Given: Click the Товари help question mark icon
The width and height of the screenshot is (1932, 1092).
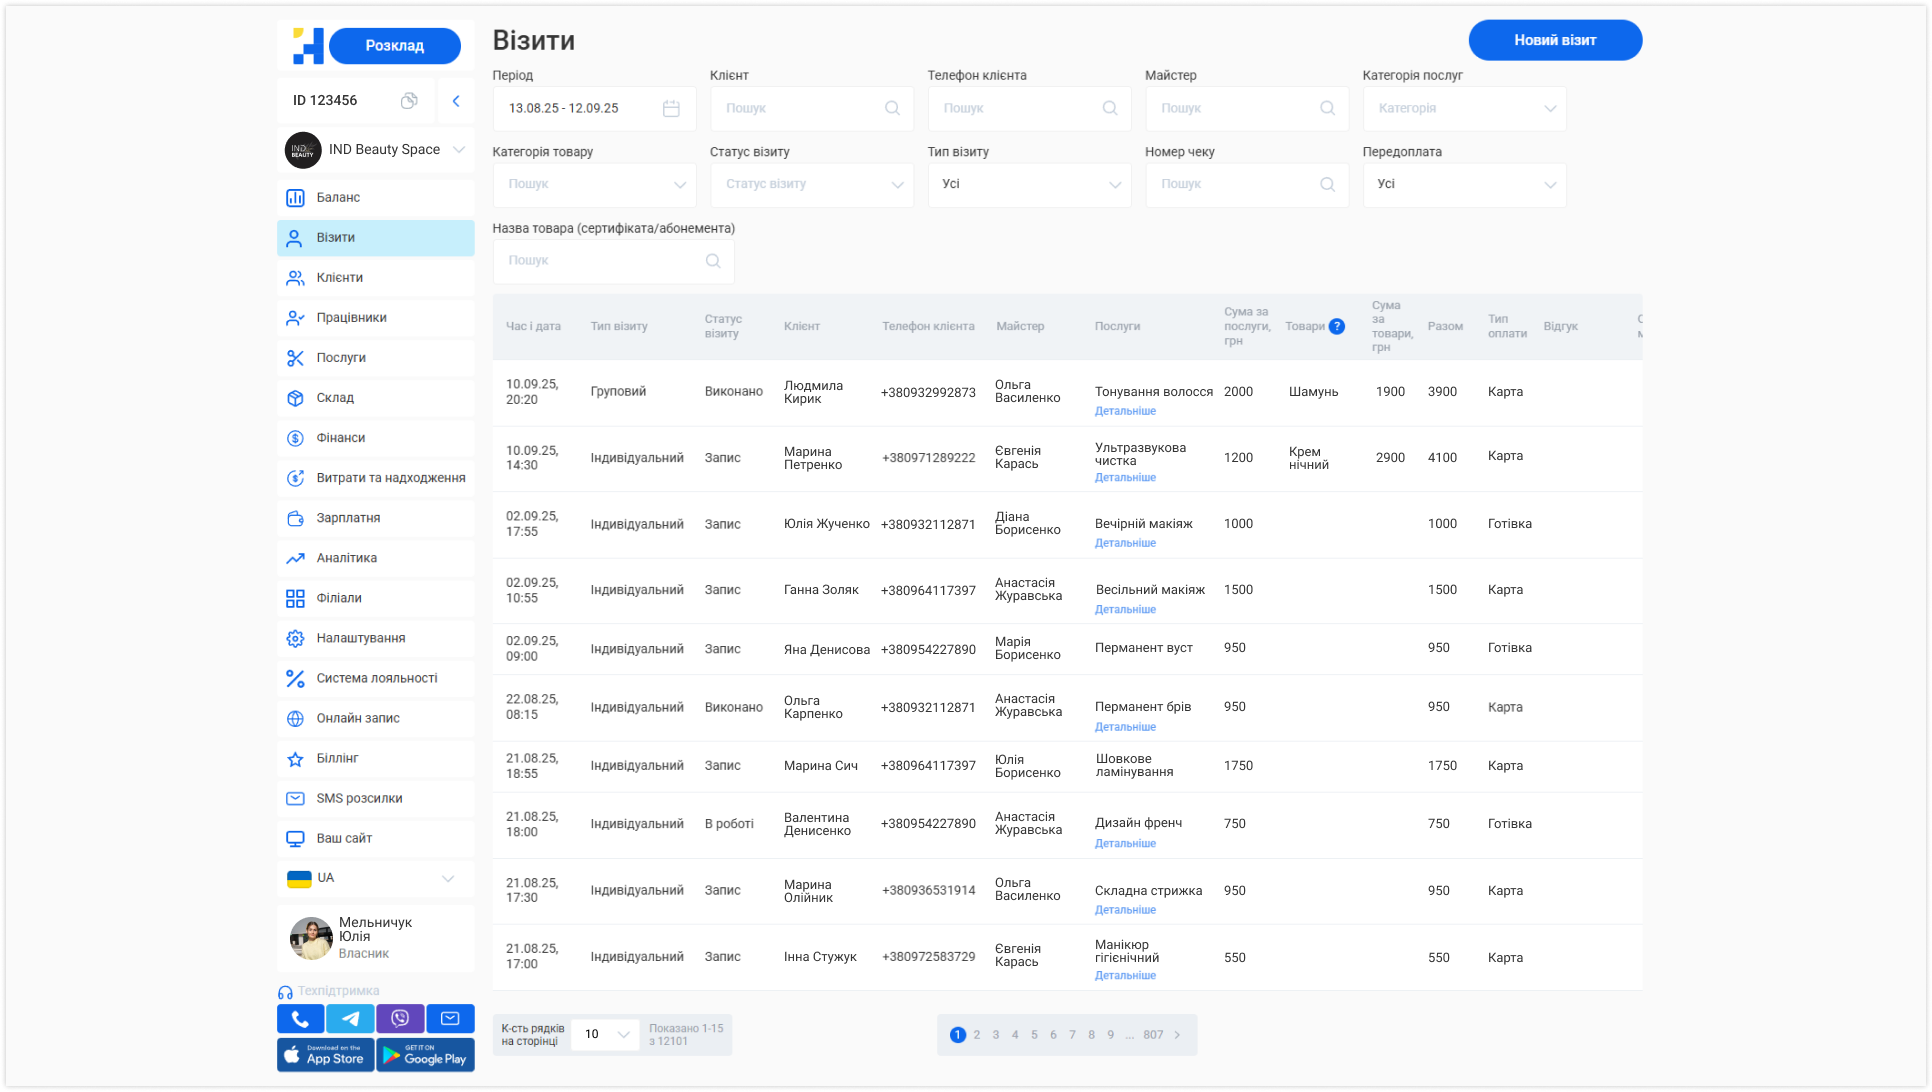Looking at the screenshot, I should point(1337,326).
